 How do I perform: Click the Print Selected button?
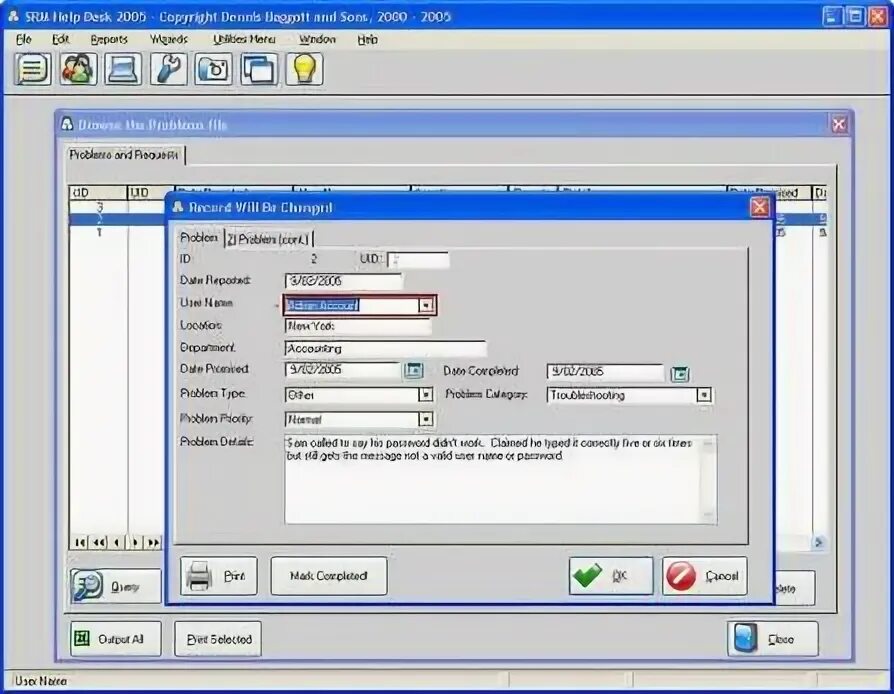[218, 639]
